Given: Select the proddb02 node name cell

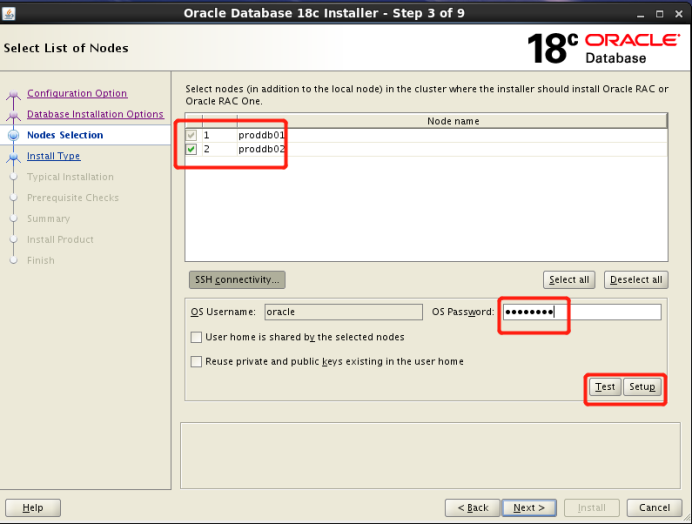Looking at the screenshot, I should click(x=452, y=149).
